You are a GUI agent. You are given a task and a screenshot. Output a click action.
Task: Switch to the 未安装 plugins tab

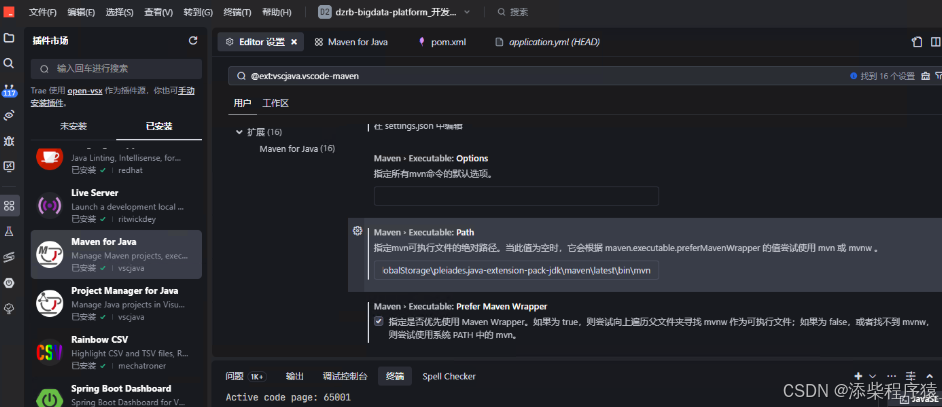coord(73,126)
